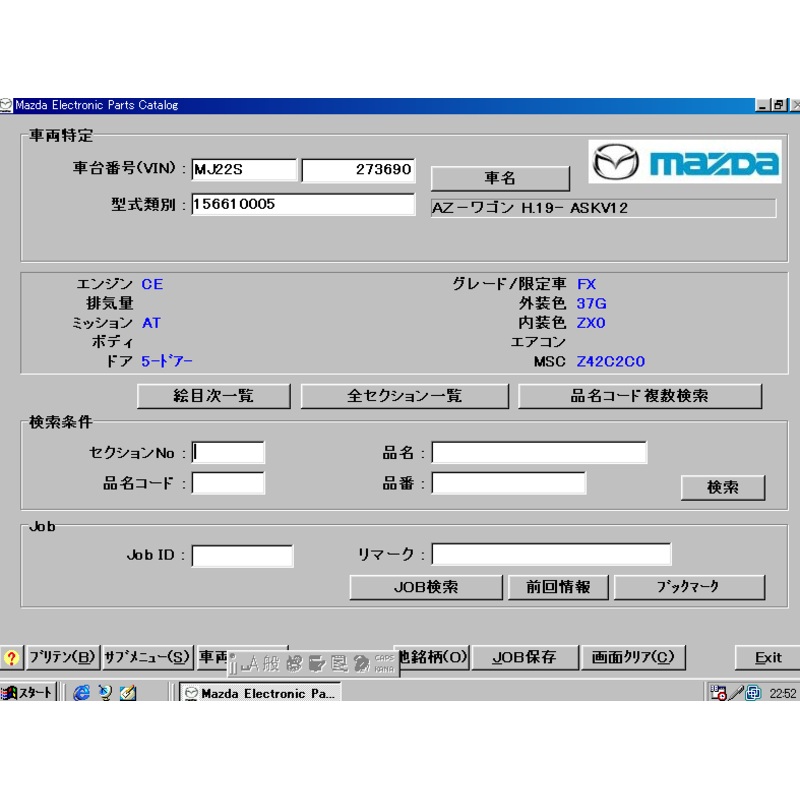
Task: Click transmission value AT
Action: tap(151, 323)
